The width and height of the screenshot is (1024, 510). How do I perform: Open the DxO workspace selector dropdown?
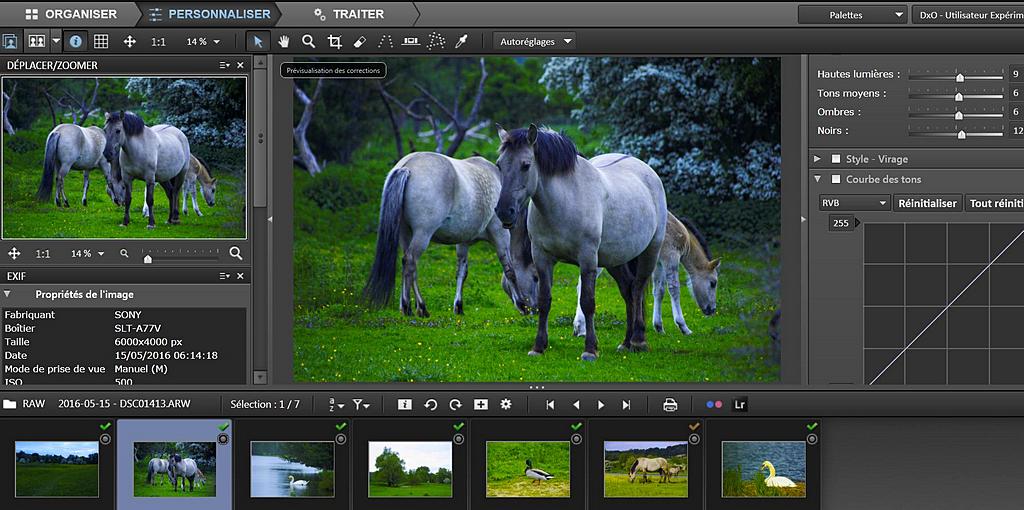pos(968,14)
